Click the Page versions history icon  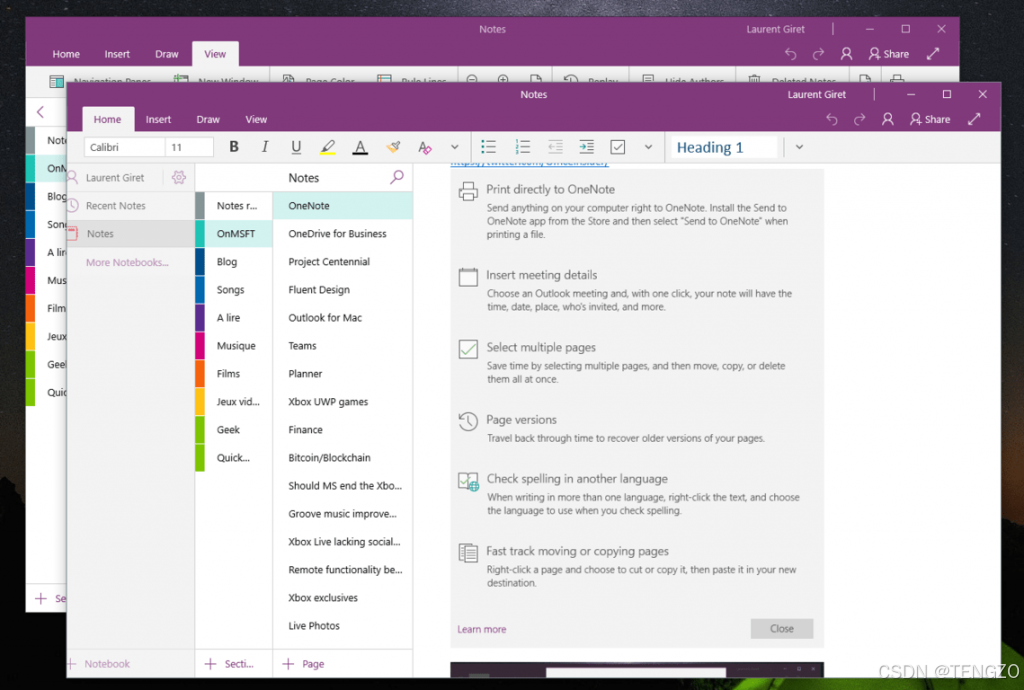(468, 421)
